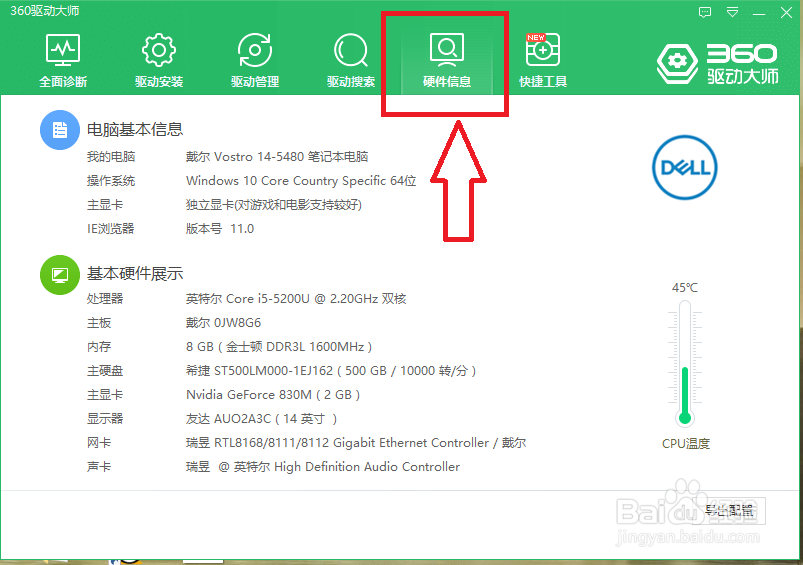The height and width of the screenshot is (565, 803).
Task: Open the 全面诊断 full diagnosis tab
Action: pos(63,60)
